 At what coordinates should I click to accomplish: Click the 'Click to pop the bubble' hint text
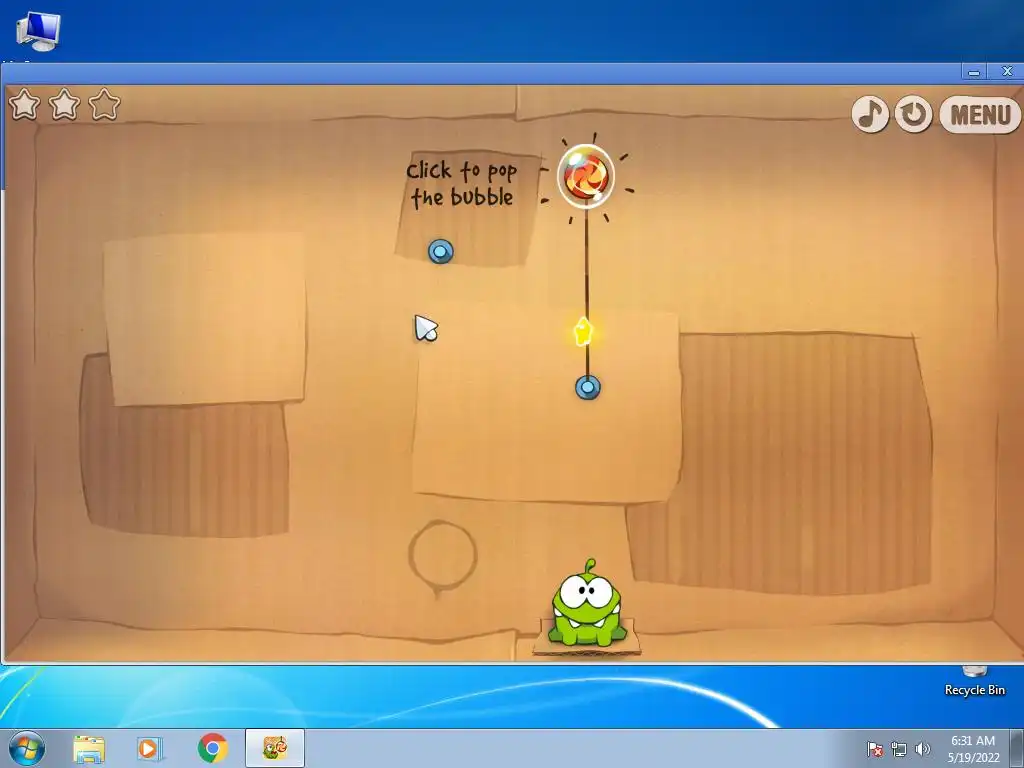462,184
